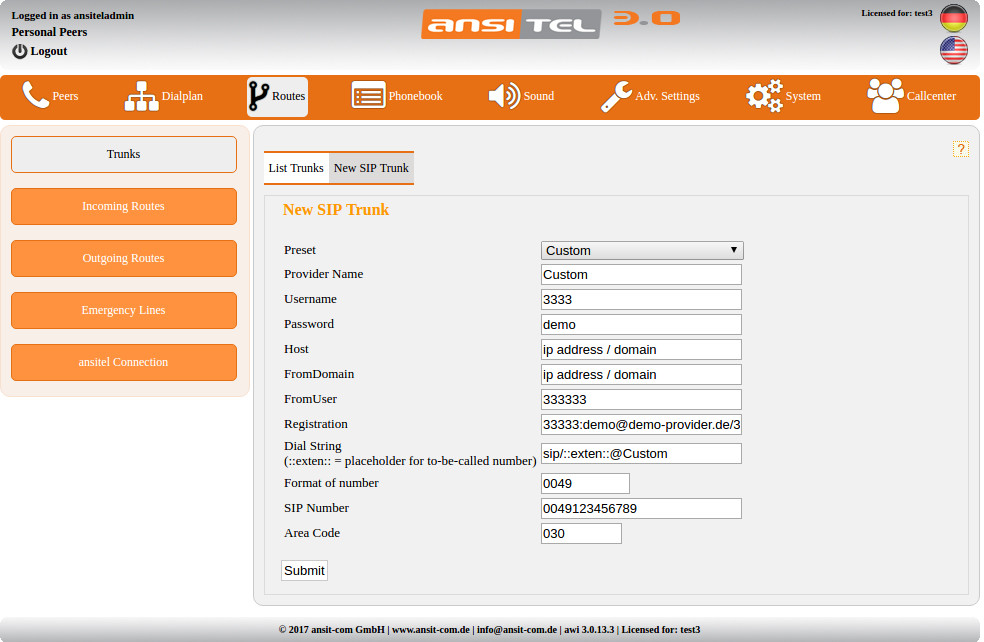This screenshot has width=984, height=642.
Task: Open the Peers phone icon
Action: [x=35, y=96]
